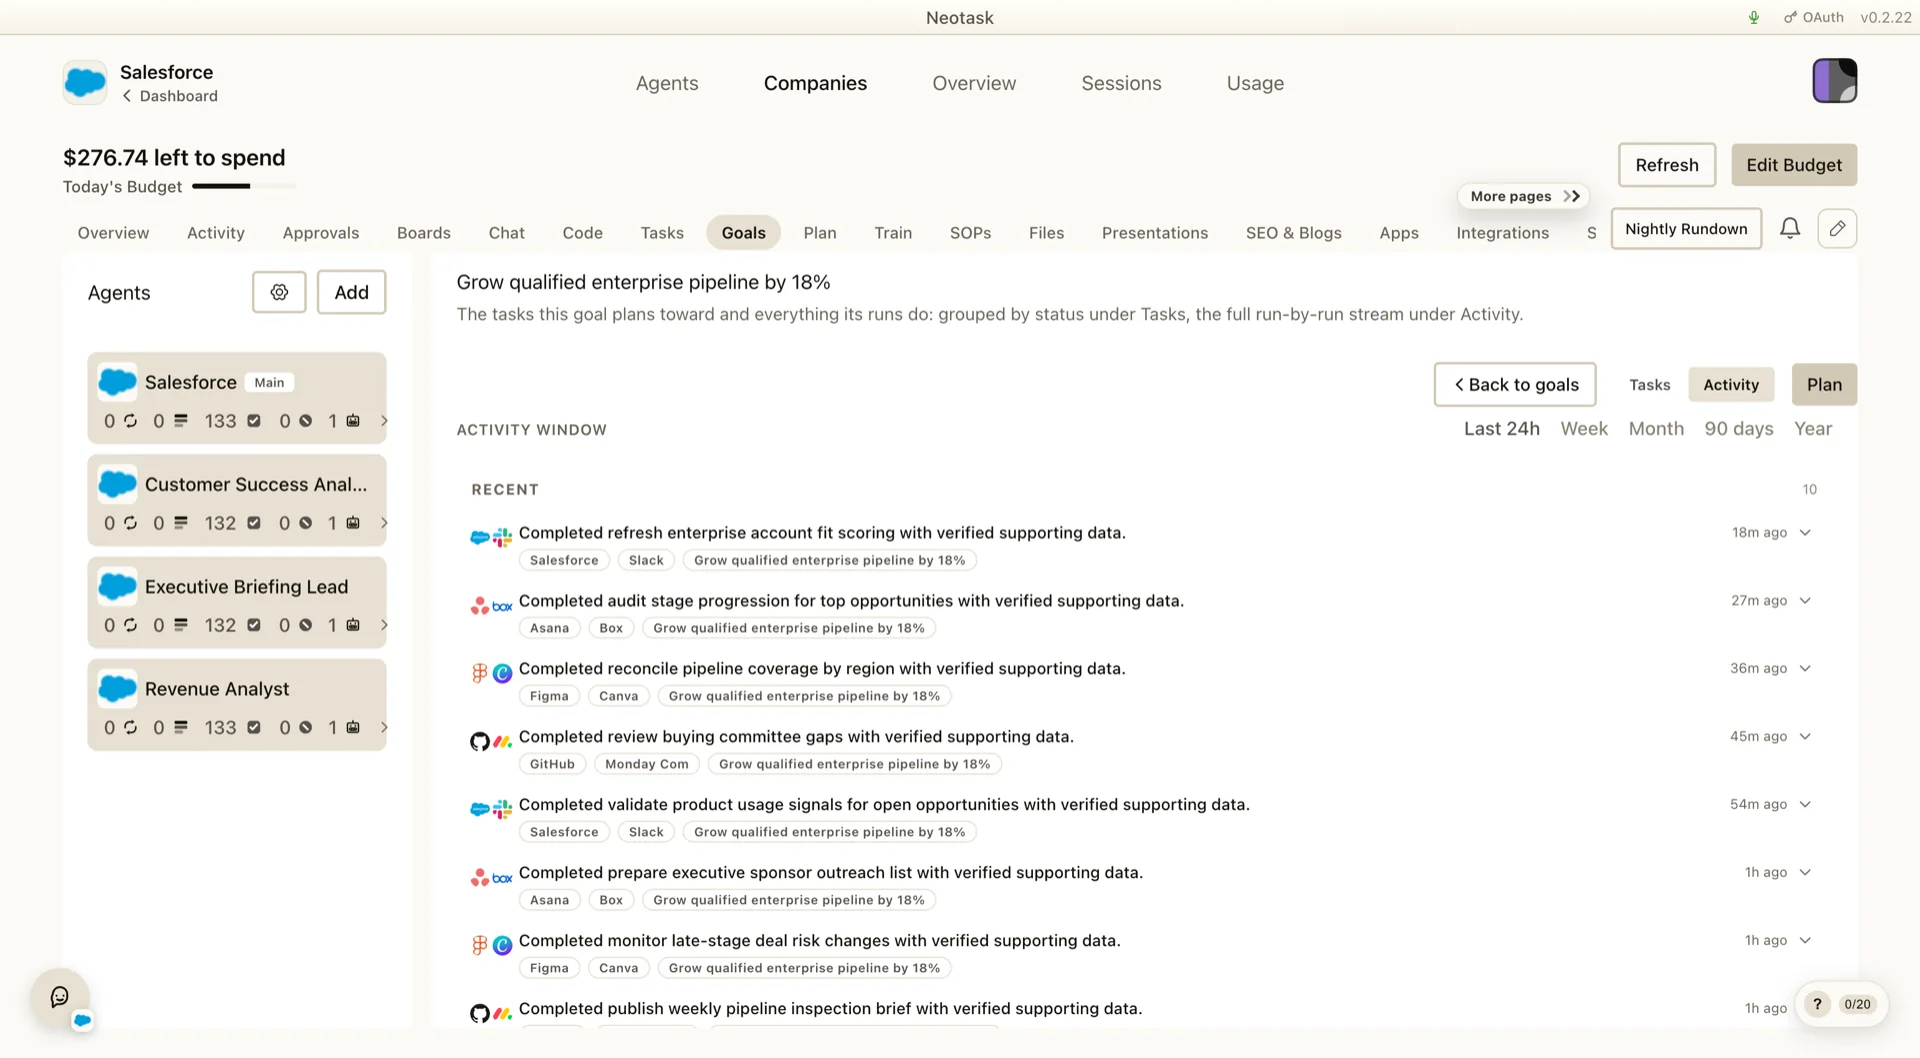This screenshot has width=1920, height=1058.
Task: Show More pages navigation
Action: pos(1523,196)
